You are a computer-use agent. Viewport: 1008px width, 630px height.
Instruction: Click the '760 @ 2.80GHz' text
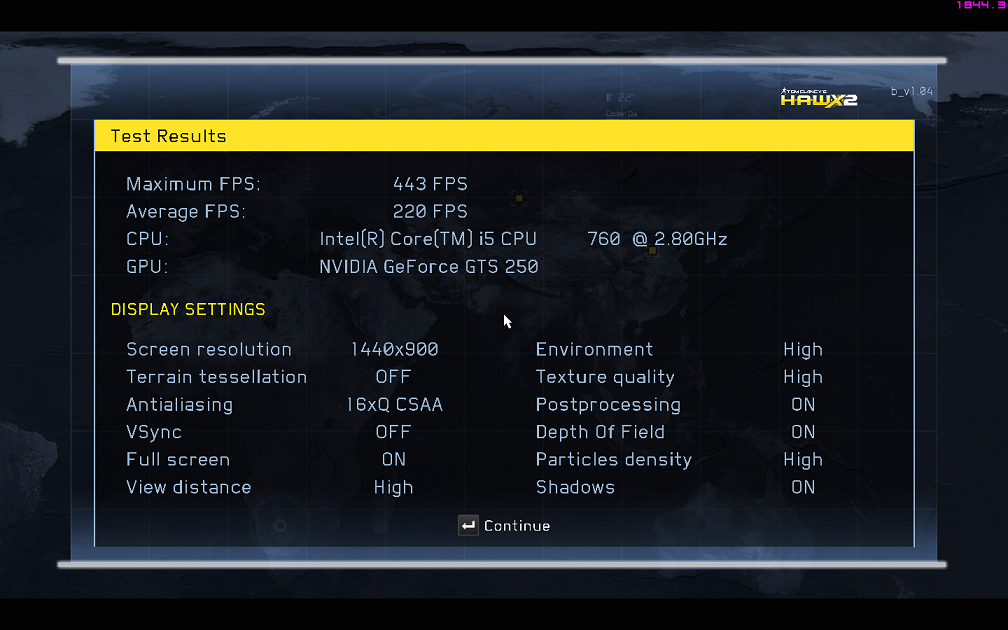(657, 239)
